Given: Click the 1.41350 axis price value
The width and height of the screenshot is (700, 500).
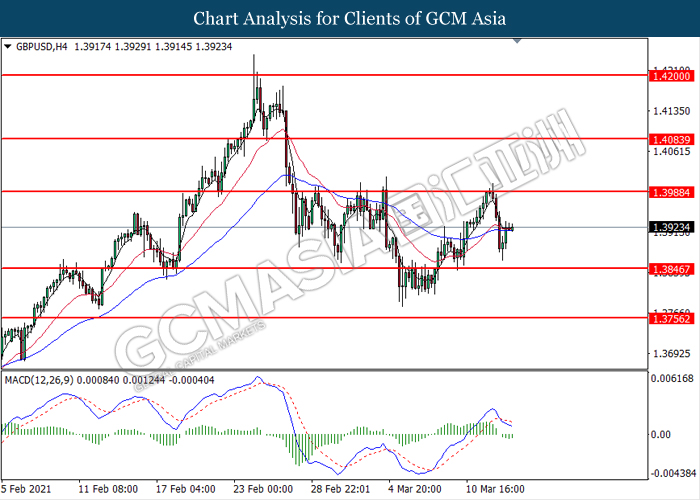Looking at the screenshot, I should click(671, 111).
